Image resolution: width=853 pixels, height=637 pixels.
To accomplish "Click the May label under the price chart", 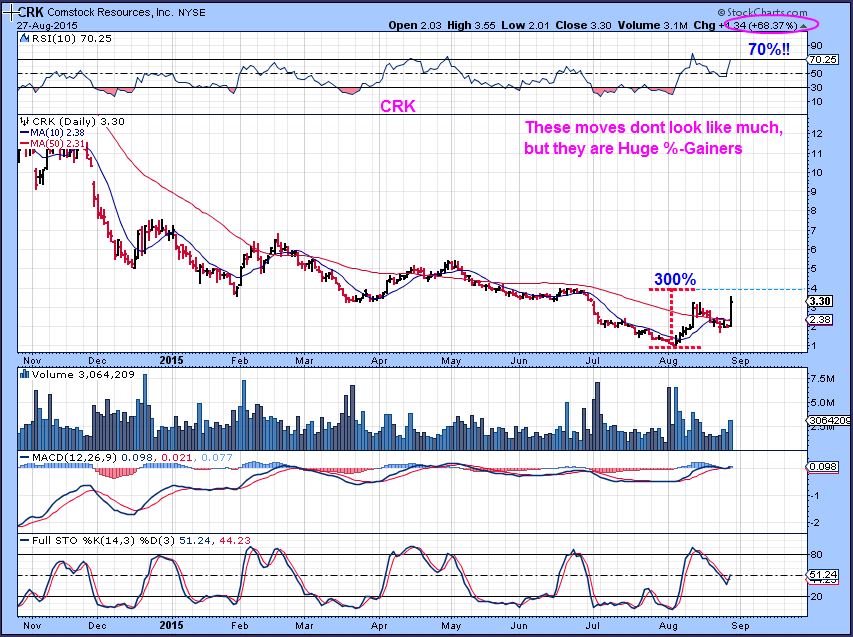I will [x=451, y=361].
